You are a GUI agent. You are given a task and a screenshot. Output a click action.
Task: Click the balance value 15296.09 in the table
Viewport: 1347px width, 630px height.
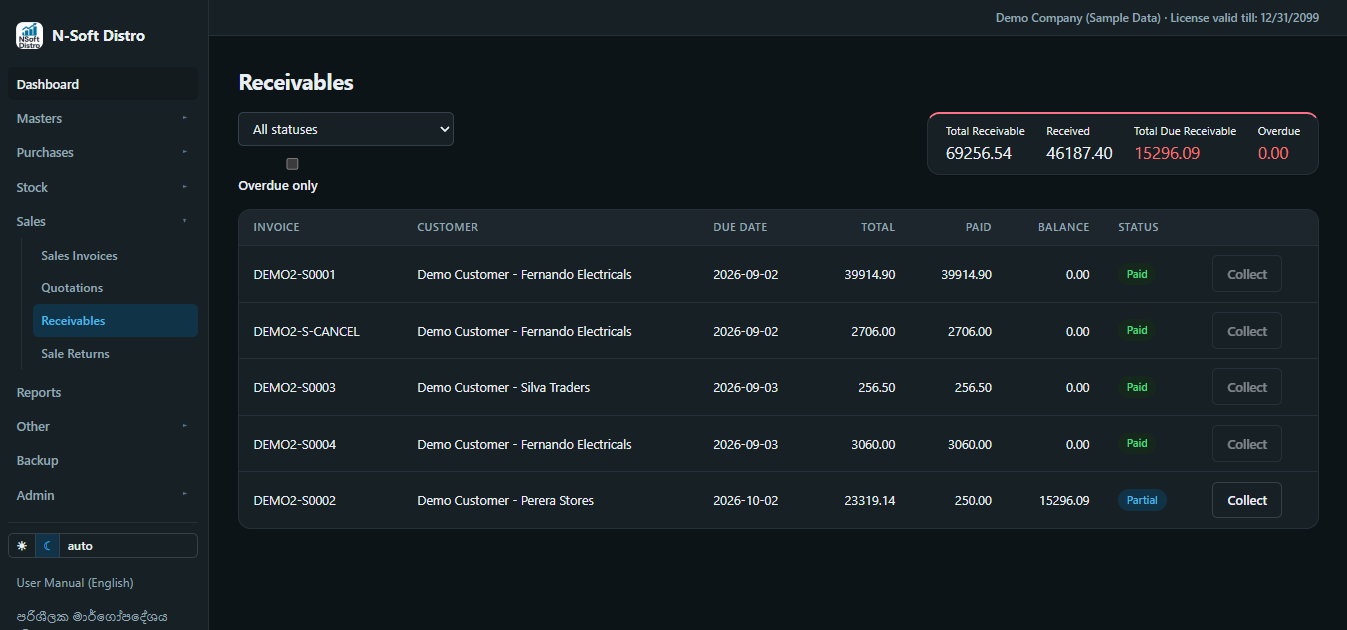pos(1064,500)
